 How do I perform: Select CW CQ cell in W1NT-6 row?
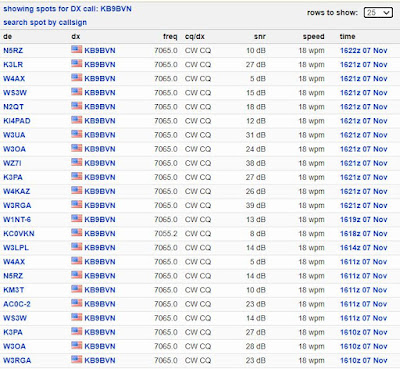[198, 220]
